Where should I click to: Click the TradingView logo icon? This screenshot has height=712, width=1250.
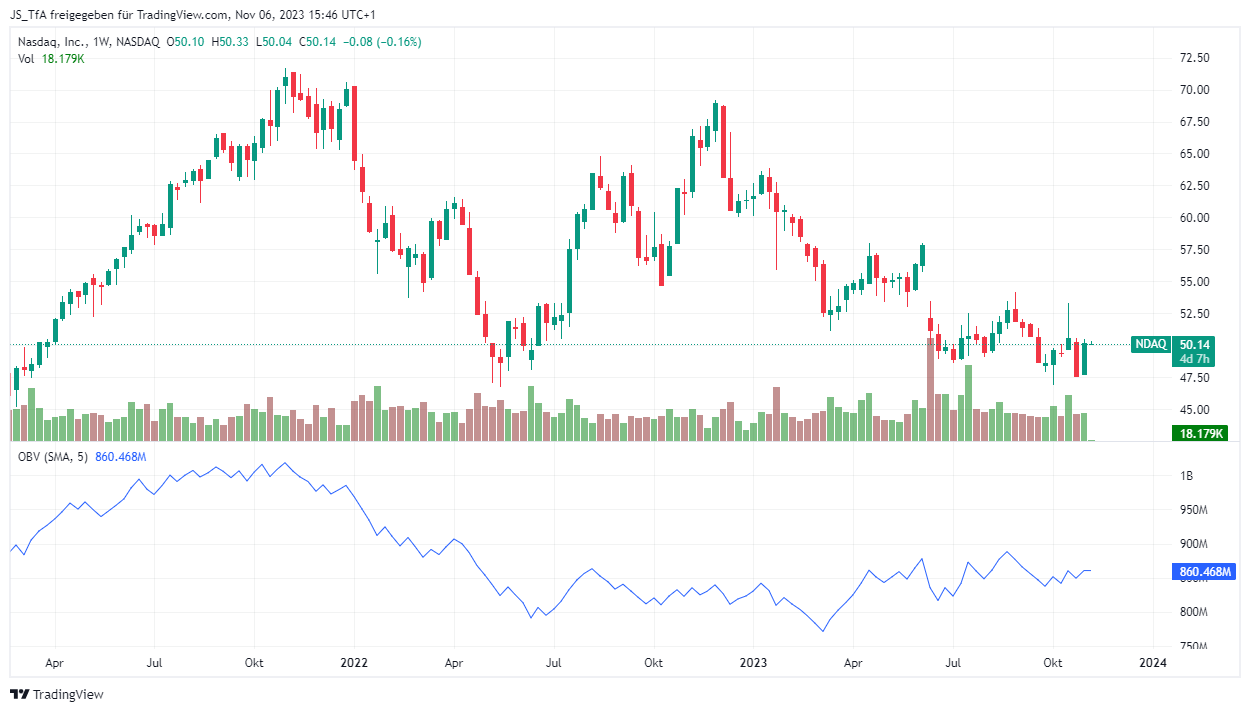coord(20,694)
